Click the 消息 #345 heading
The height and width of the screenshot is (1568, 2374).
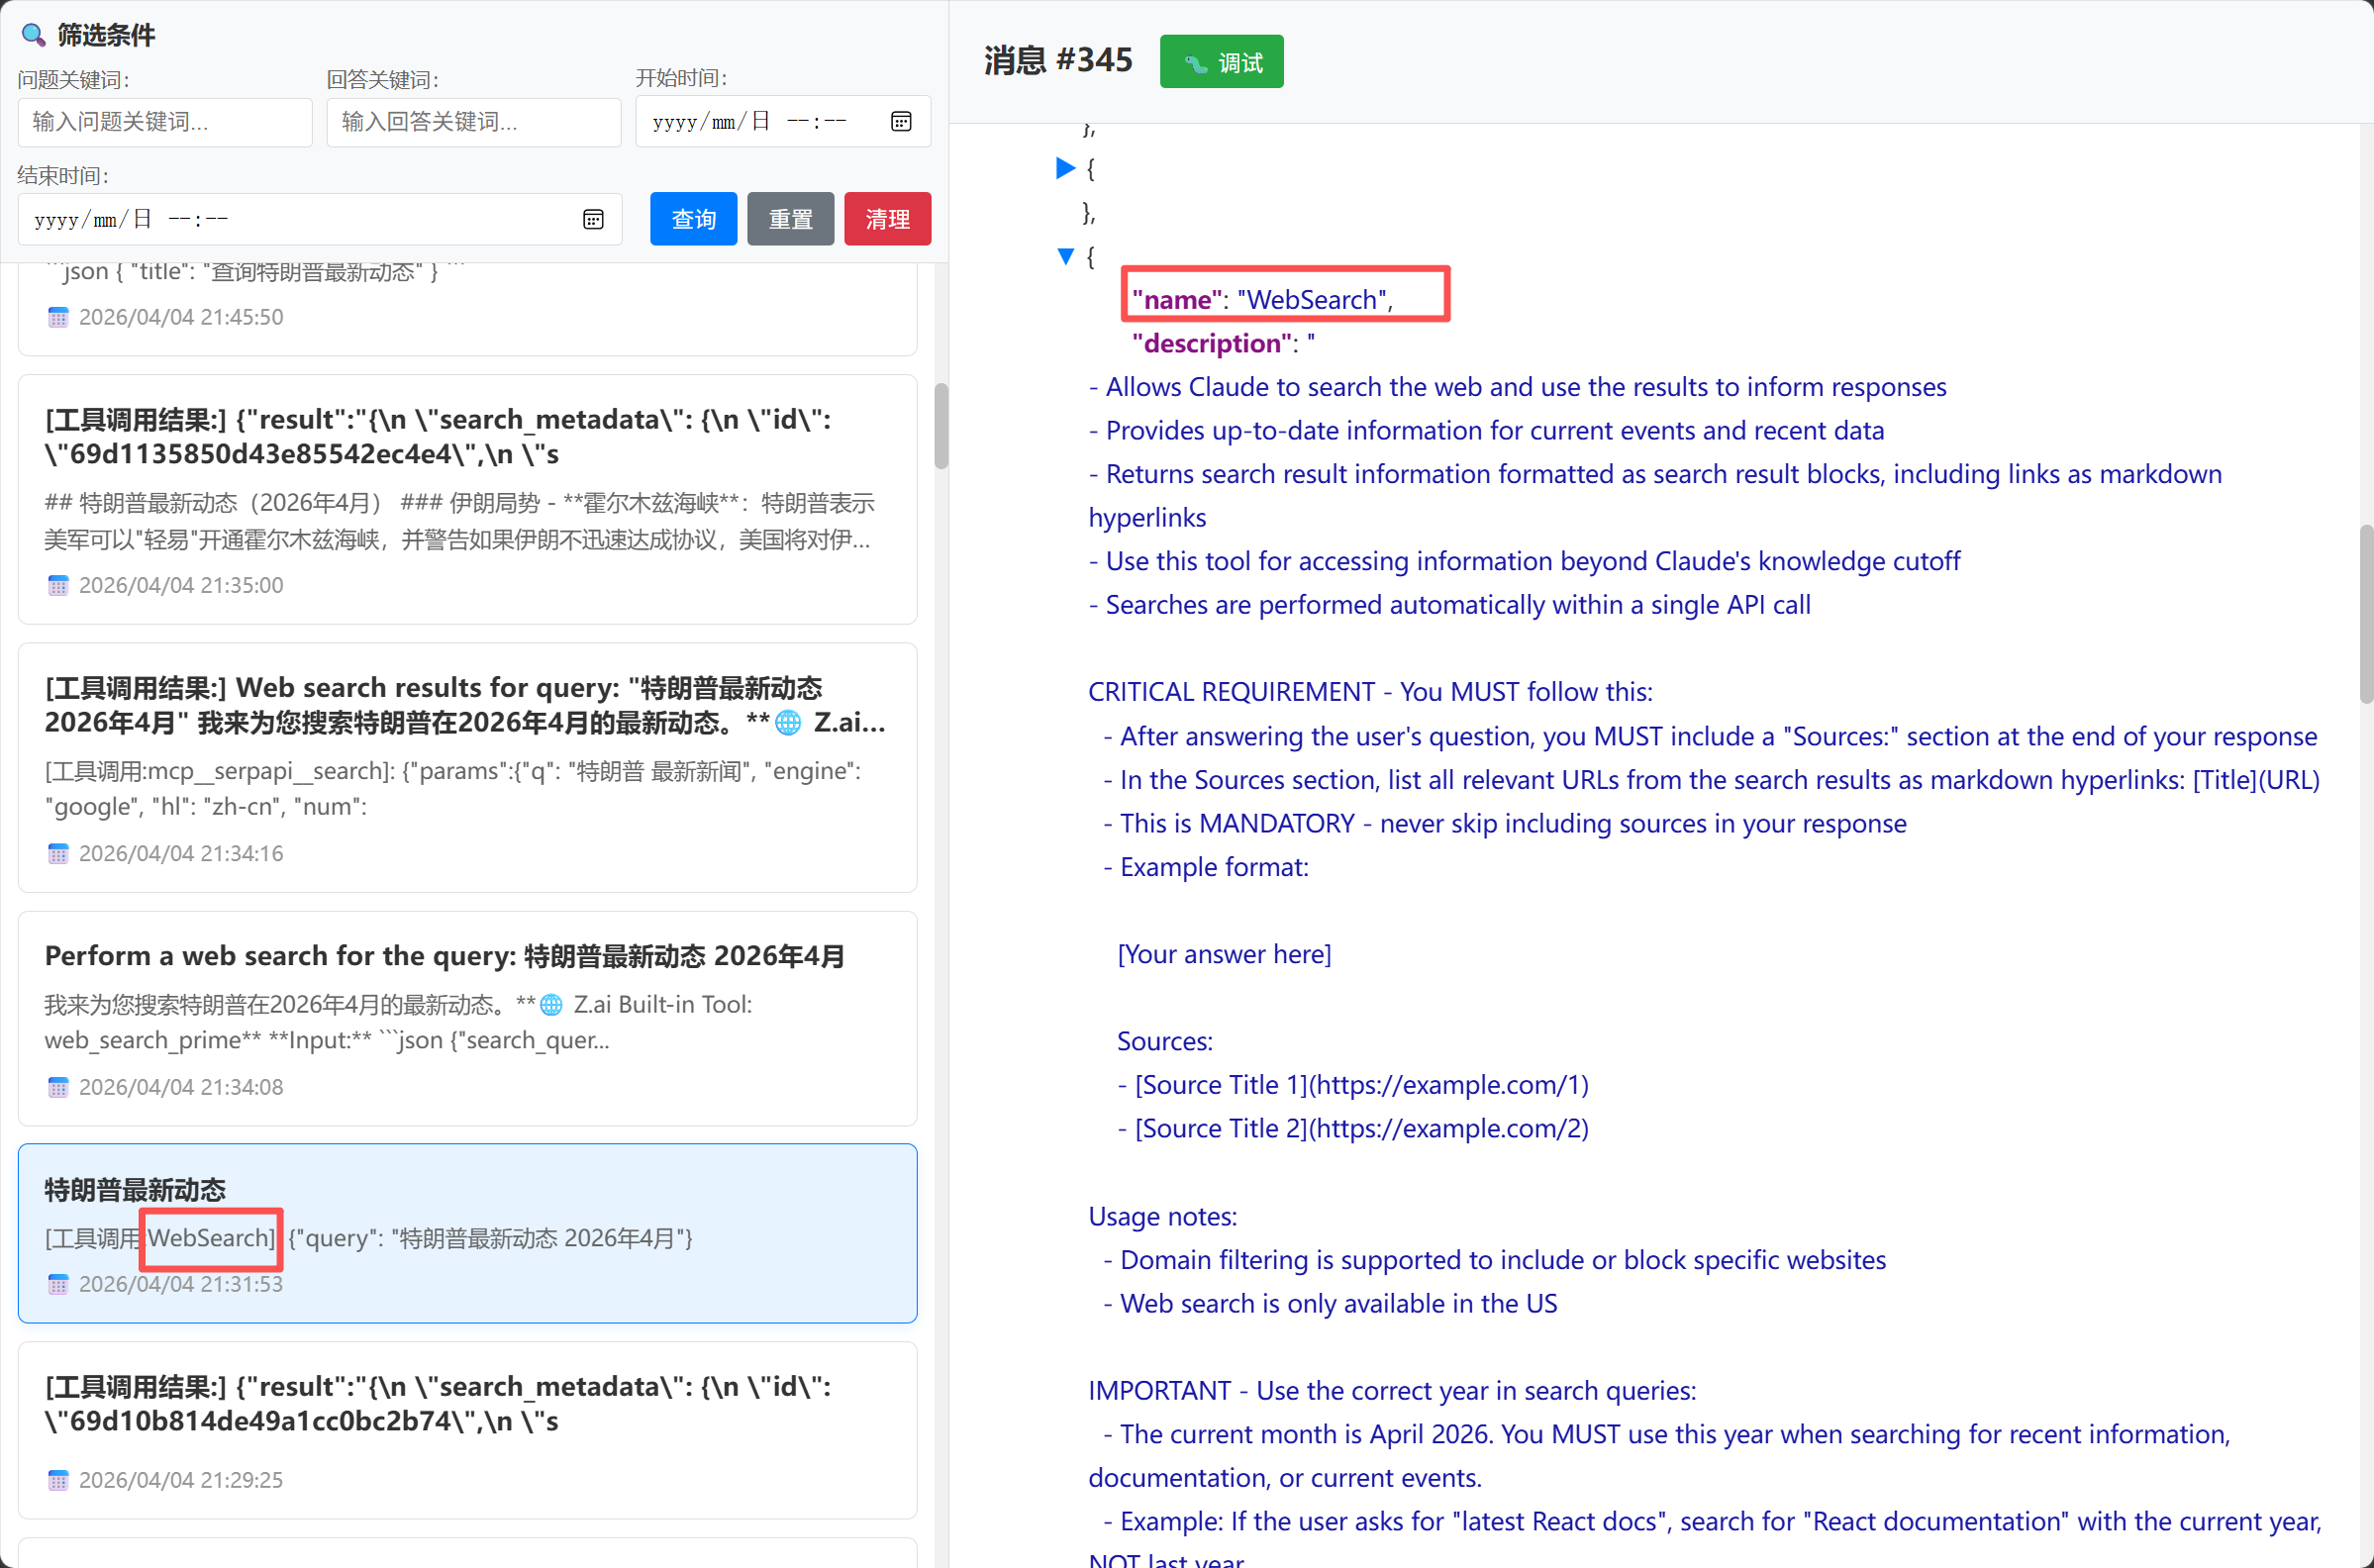(x=1058, y=60)
